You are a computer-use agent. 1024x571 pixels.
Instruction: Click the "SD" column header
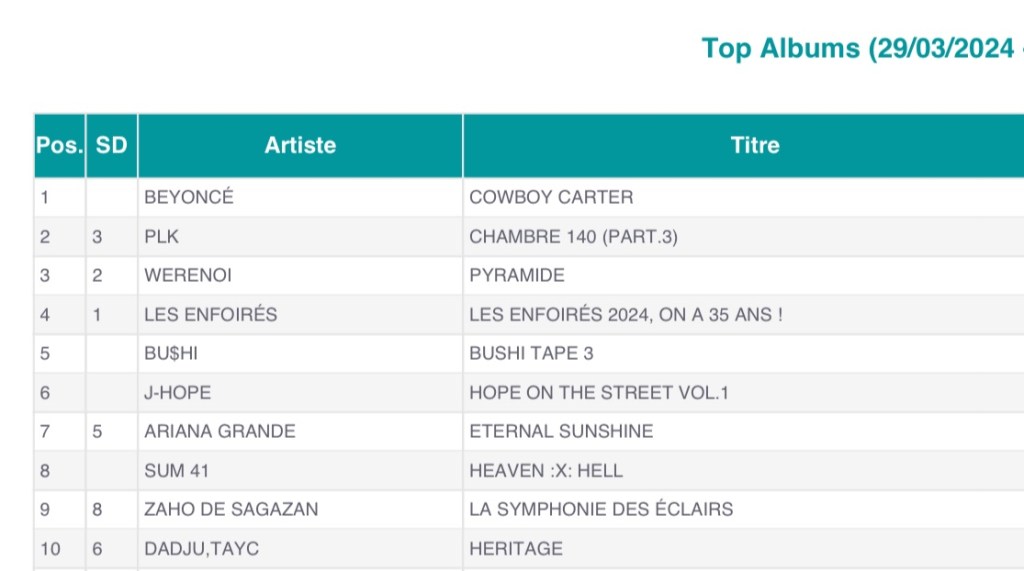111,146
